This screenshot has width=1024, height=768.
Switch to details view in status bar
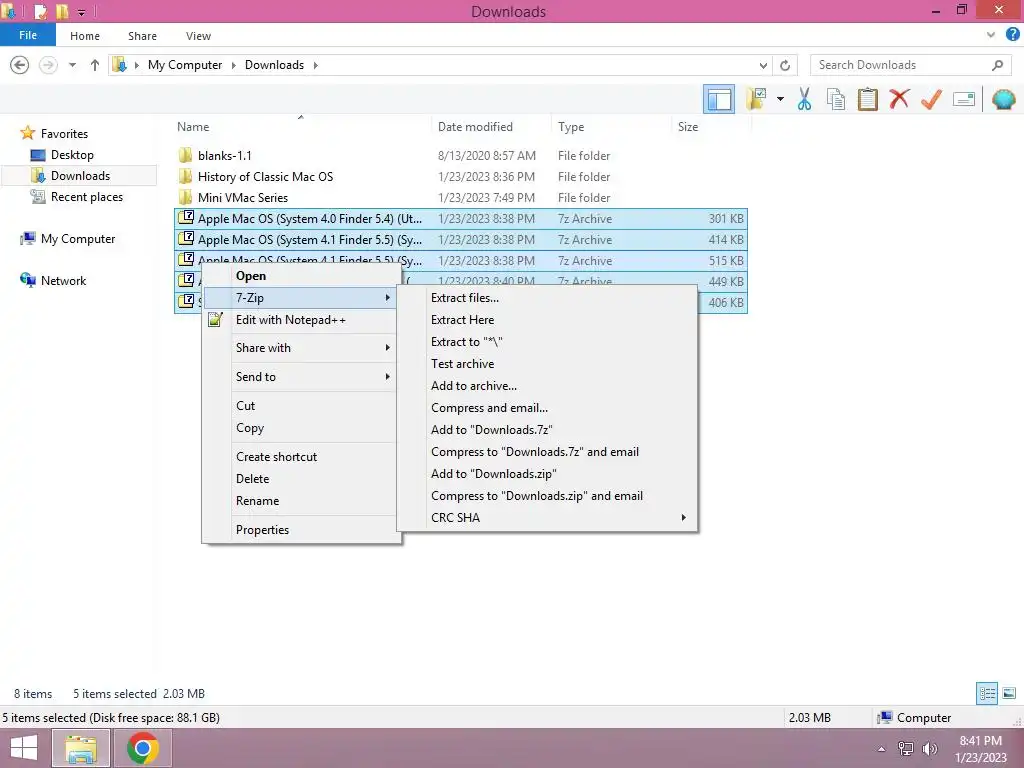pos(987,693)
